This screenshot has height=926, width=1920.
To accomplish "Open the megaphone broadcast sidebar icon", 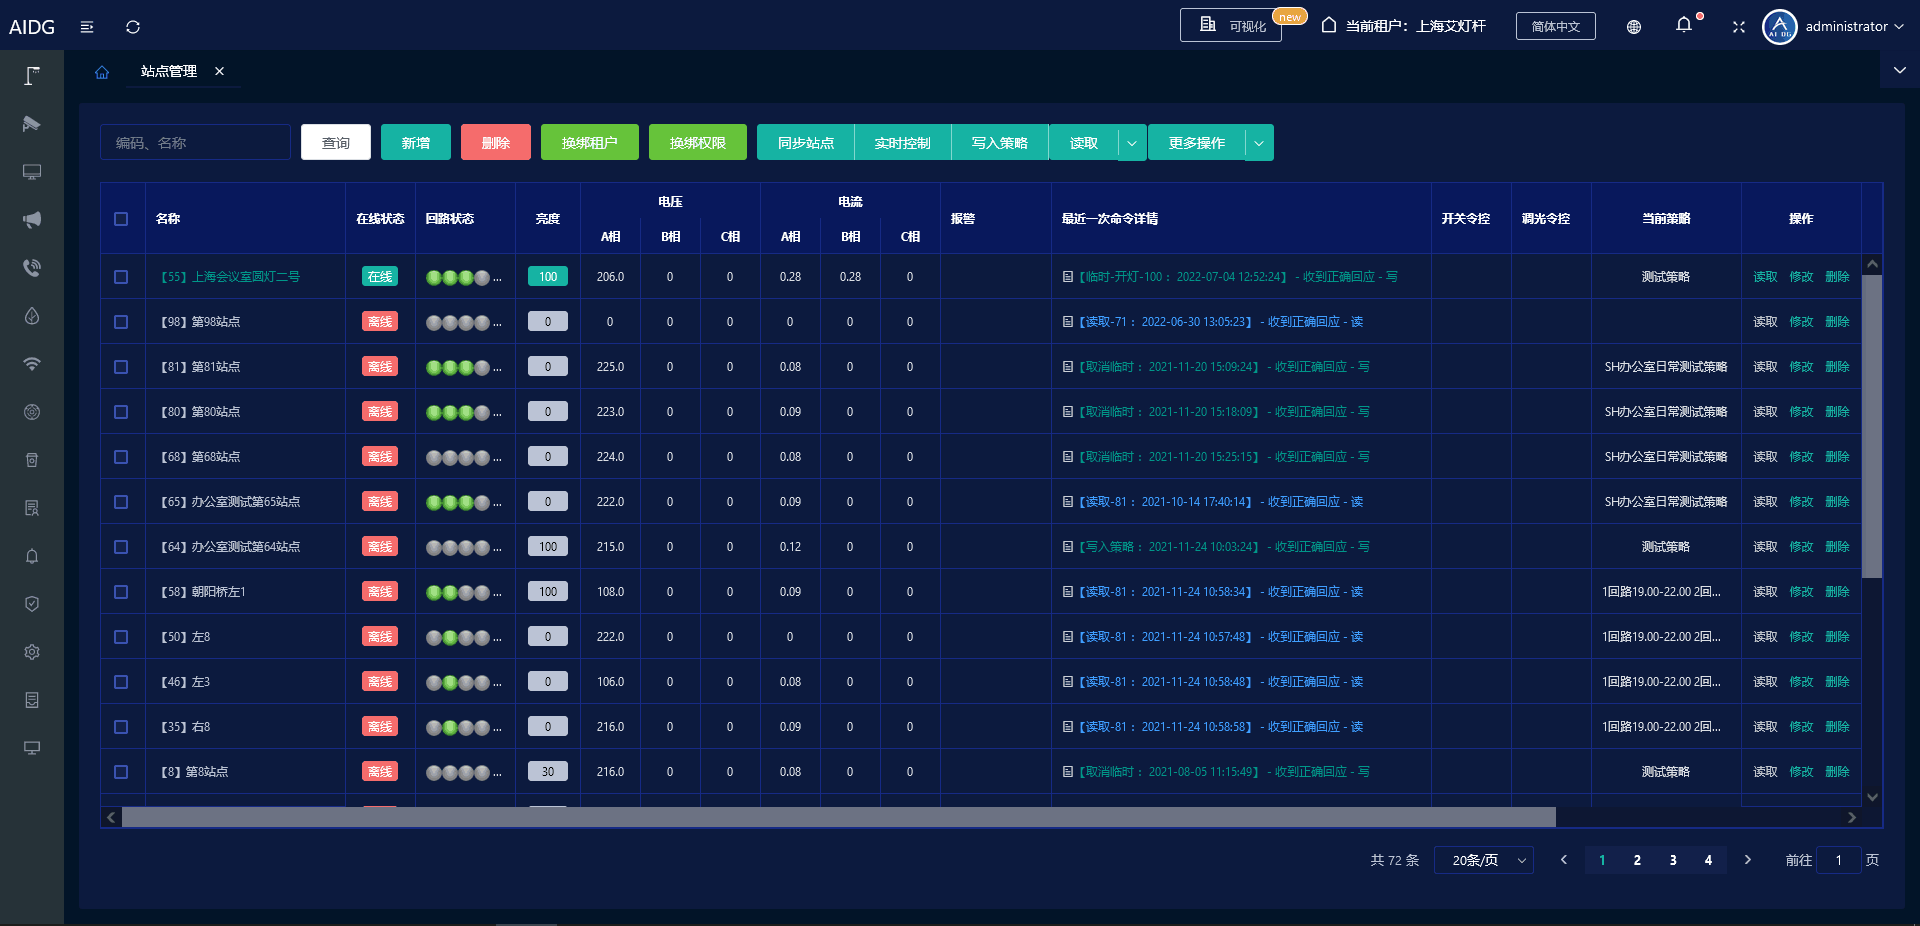I will click(32, 220).
